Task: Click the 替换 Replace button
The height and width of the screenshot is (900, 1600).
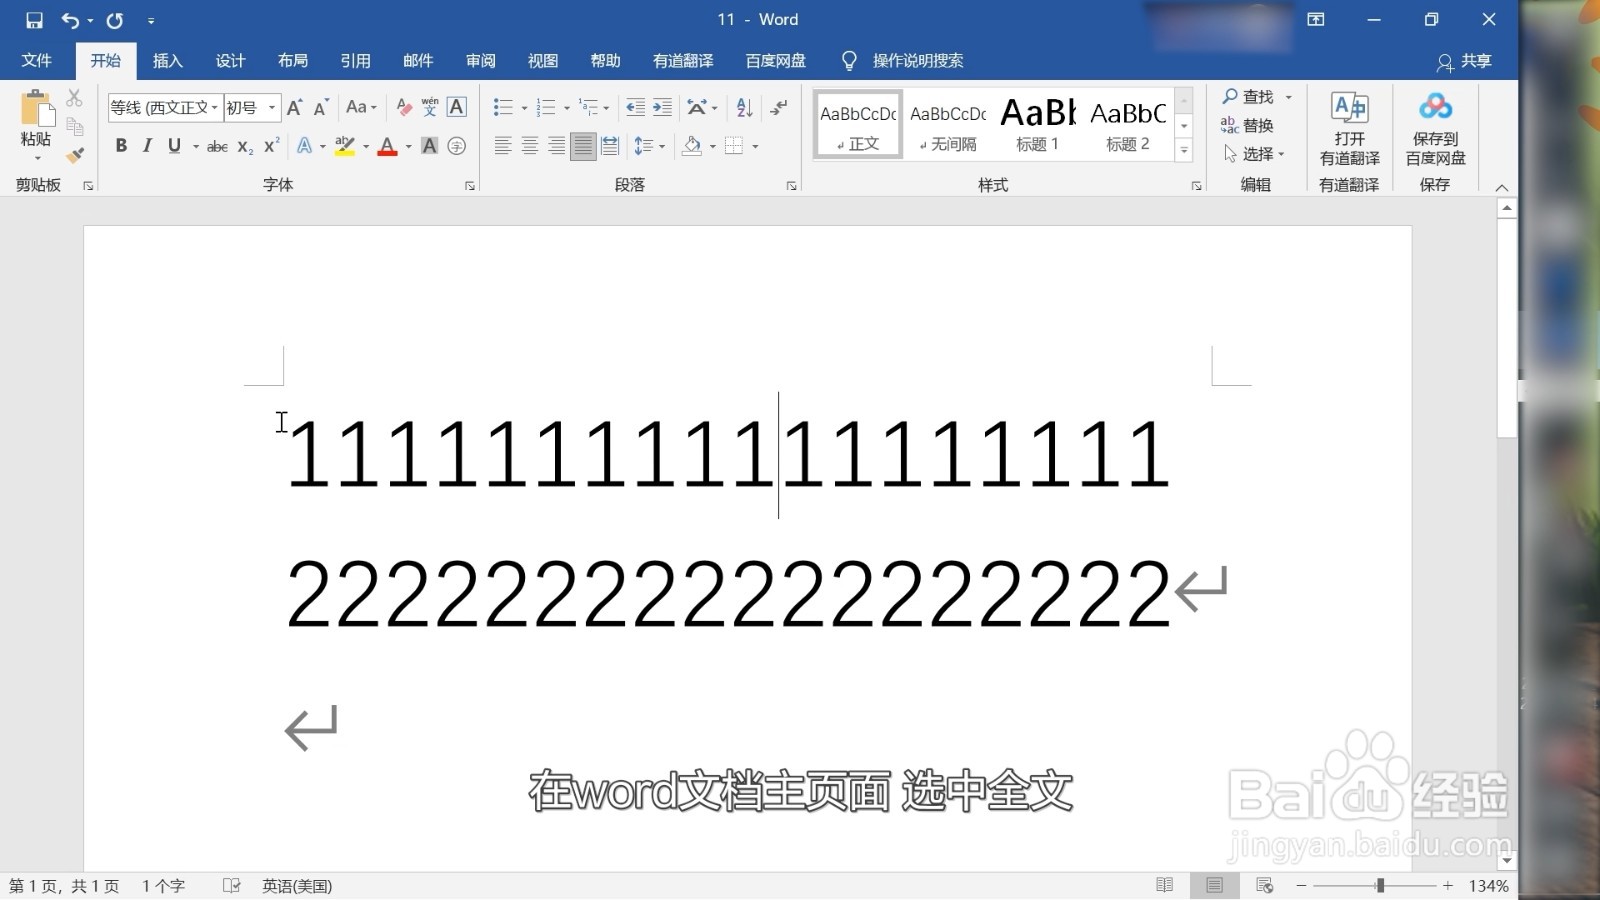Action: click(x=1248, y=125)
